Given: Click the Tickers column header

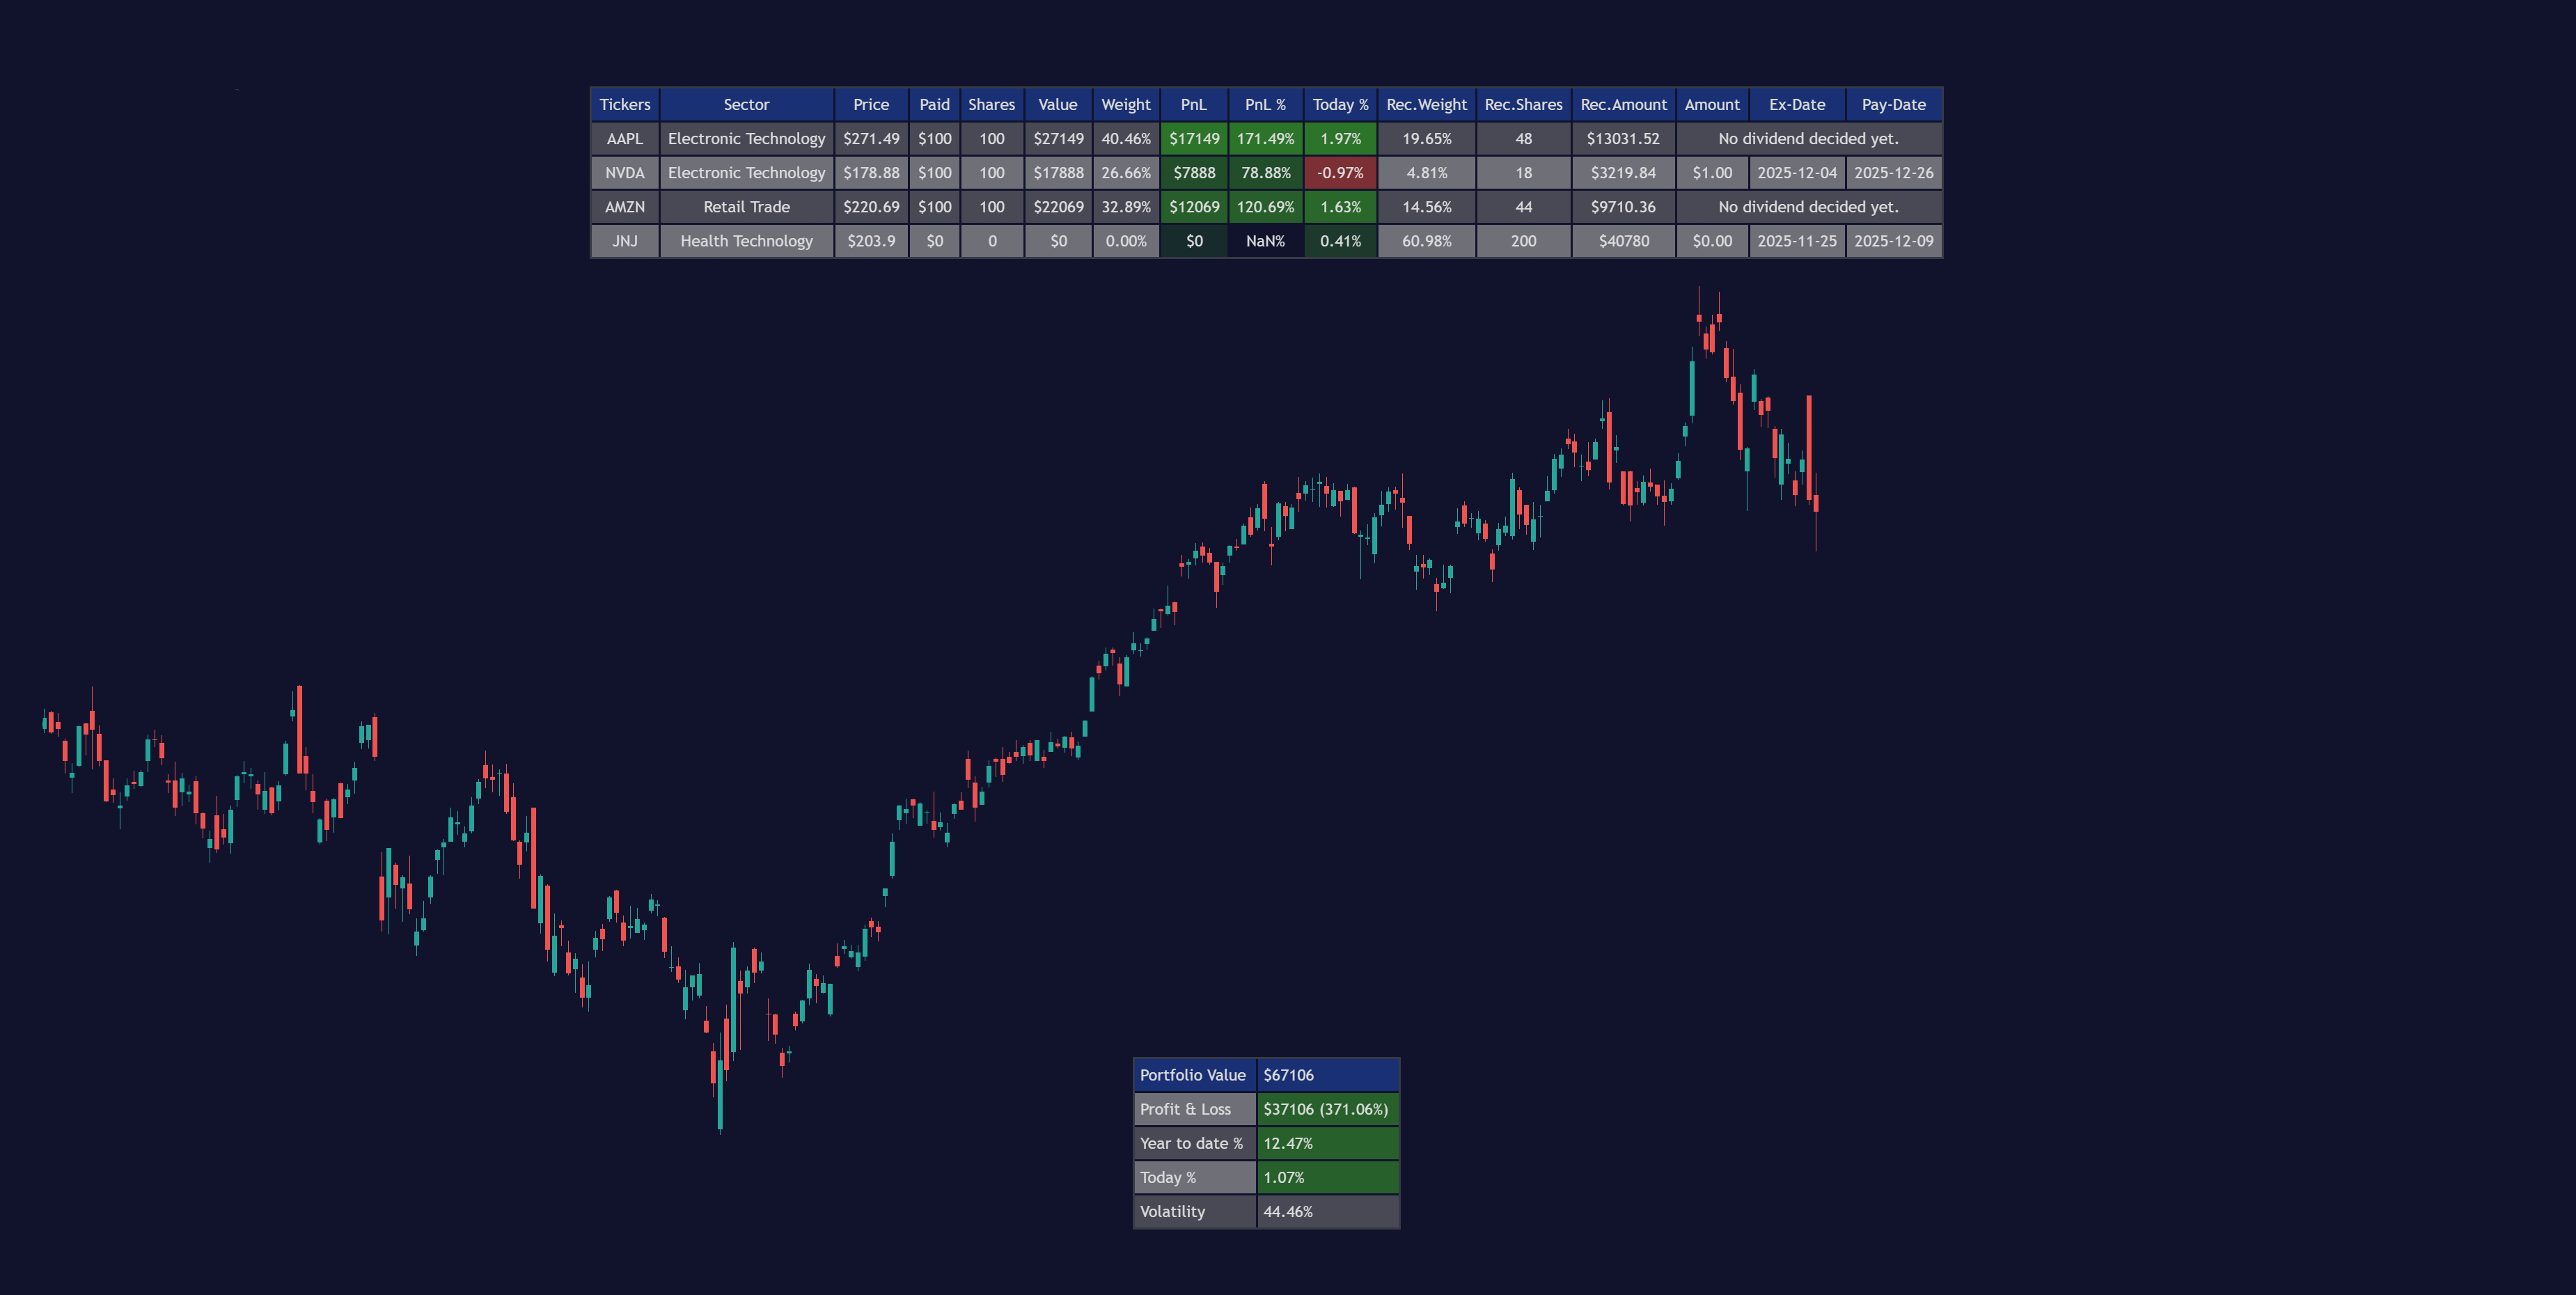Looking at the screenshot, I should coord(624,105).
